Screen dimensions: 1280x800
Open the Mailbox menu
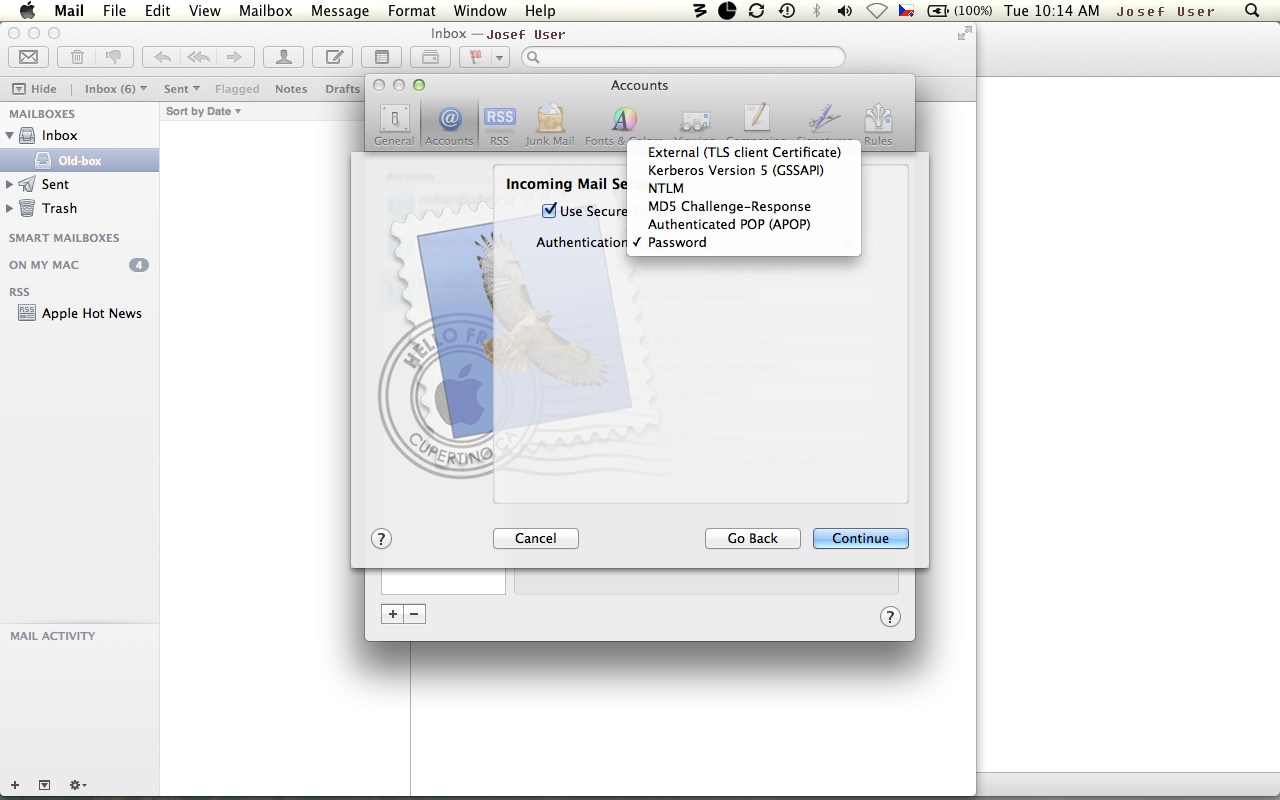click(x=266, y=11)
